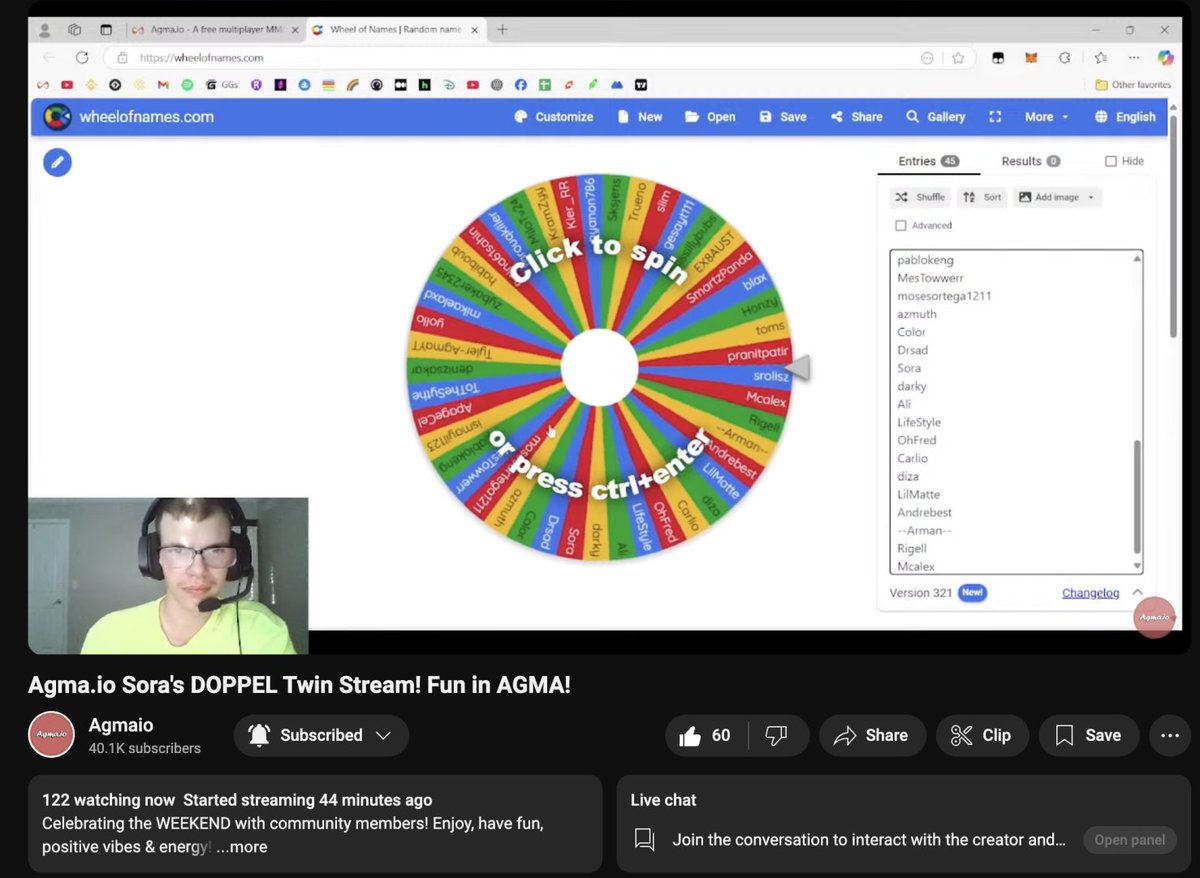The width and height of the screenshot is (1200, 878).
Task: Click the YouTube like button
Action: [706, 735]
